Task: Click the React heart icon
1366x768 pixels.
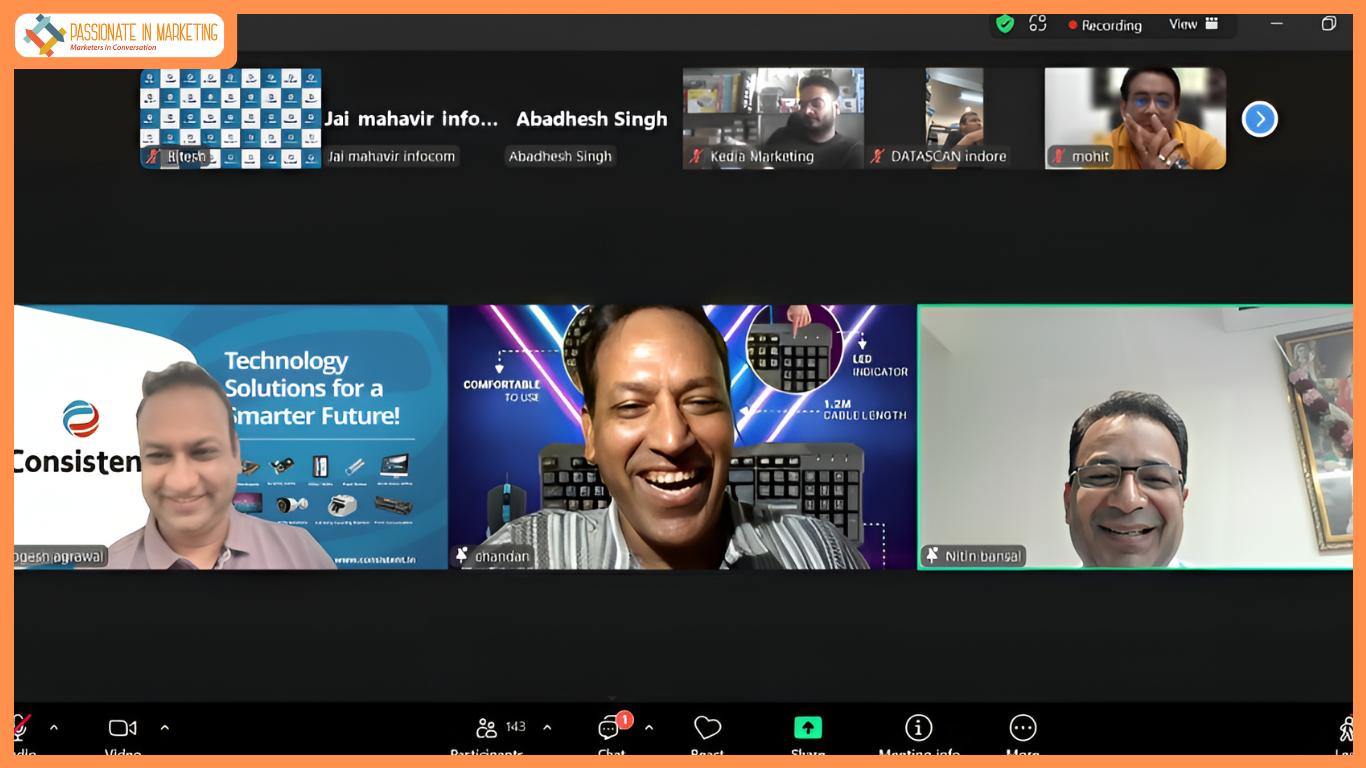Action: pyautogui.click(x=707, y=728)
